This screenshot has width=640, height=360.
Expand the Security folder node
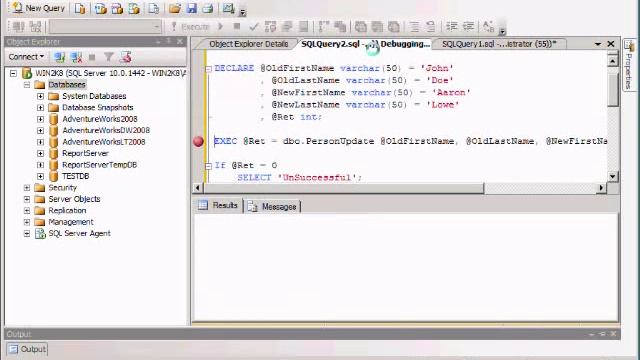[x=27, y=188]
